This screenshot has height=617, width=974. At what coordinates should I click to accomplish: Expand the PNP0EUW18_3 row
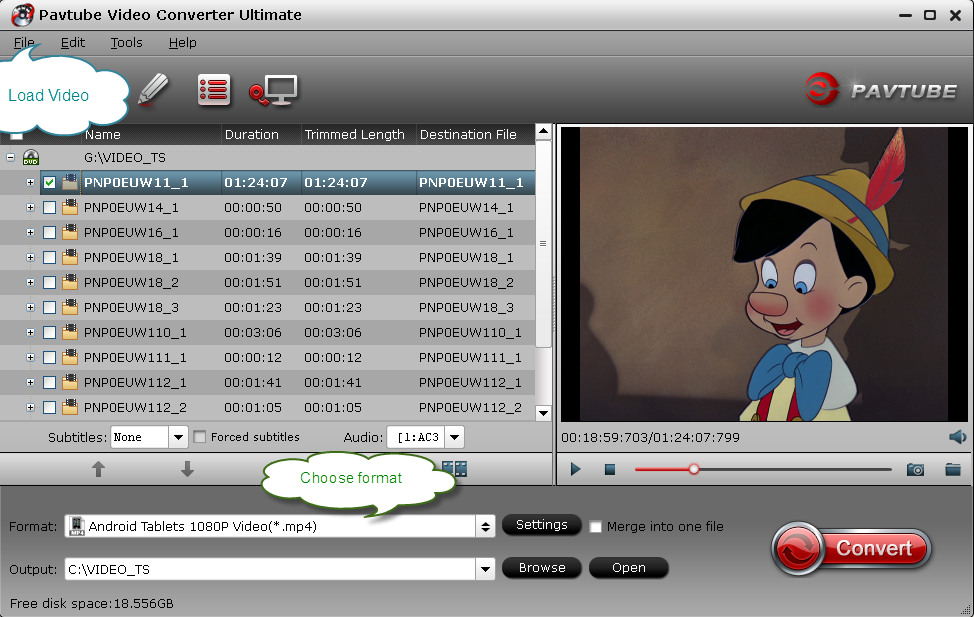(x=30, y=308)
